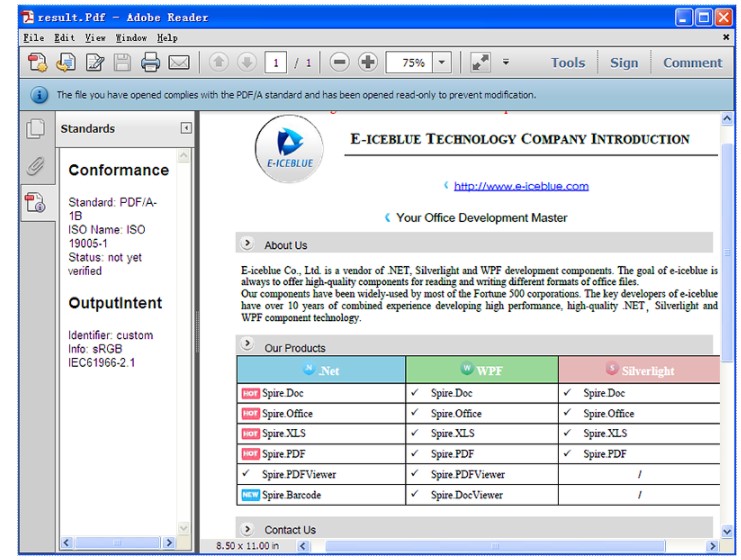The width and height of the screenshot is (741, 560).
Task: Open the Window menu
Action: [131, 38]
